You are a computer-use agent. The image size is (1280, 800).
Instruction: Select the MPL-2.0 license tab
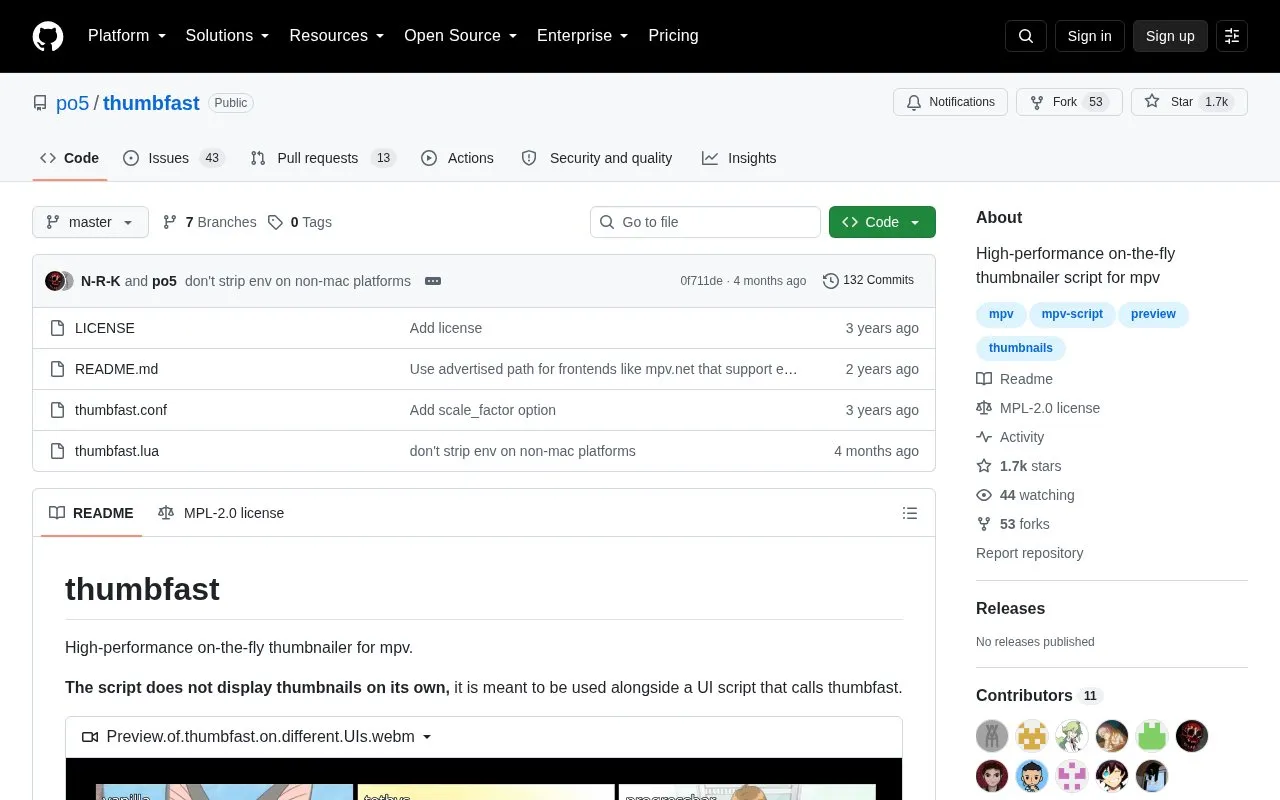click(221, 513)
